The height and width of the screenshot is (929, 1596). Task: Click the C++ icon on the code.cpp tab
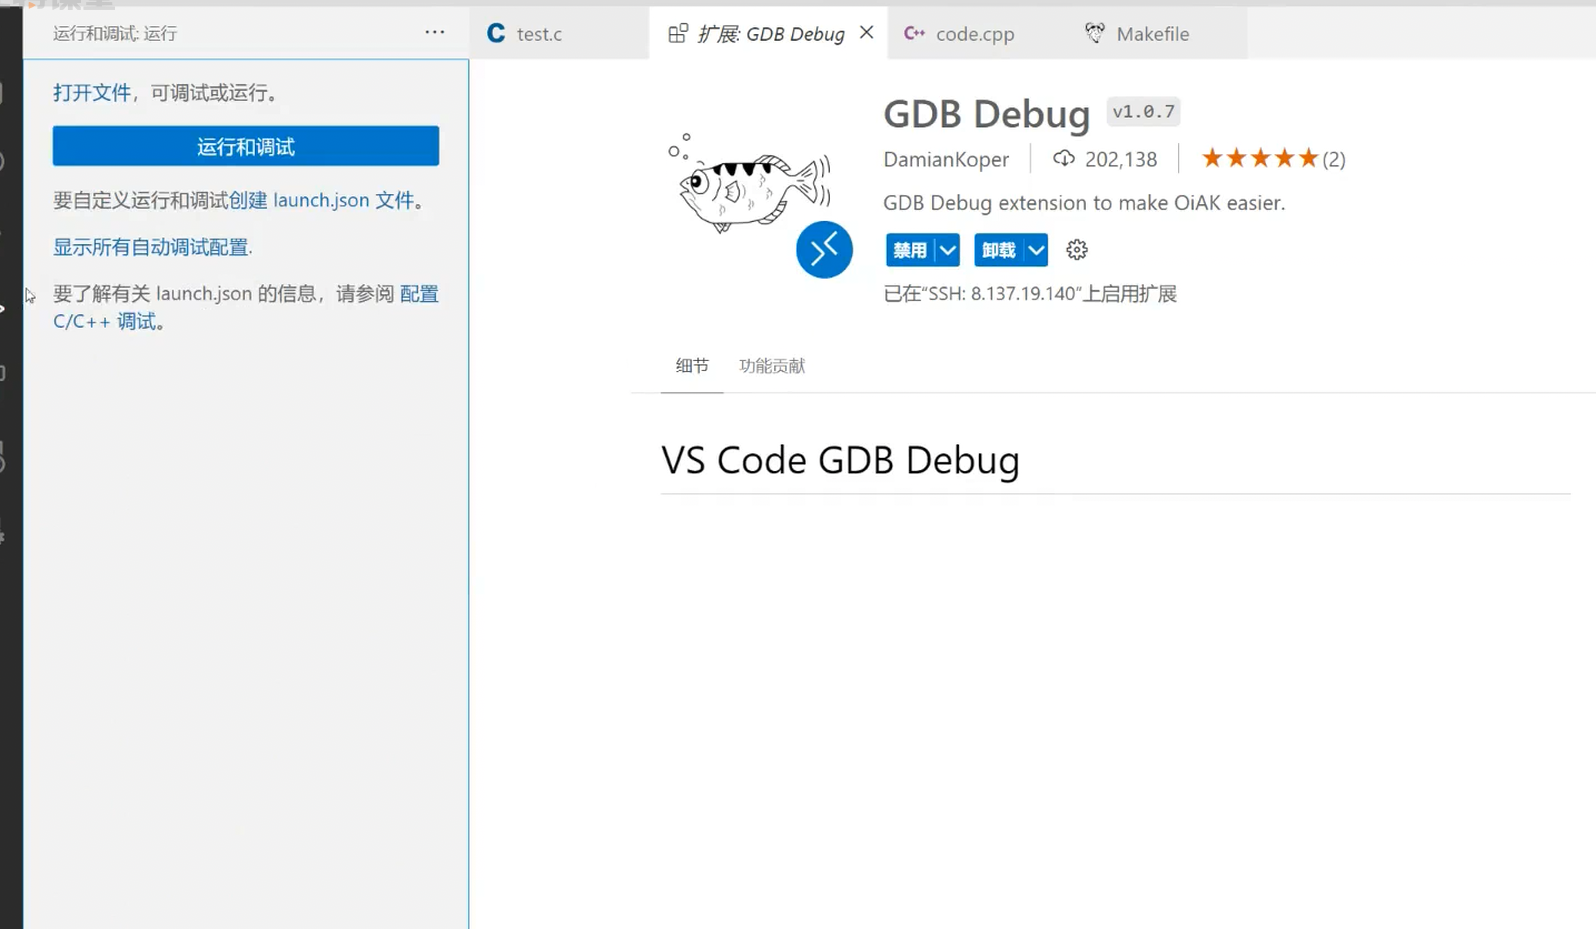[x=914, y=33]
